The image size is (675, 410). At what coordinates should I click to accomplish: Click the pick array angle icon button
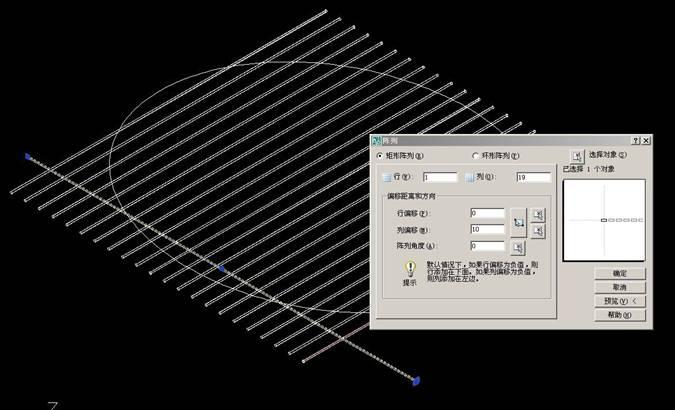coord(518,248)
